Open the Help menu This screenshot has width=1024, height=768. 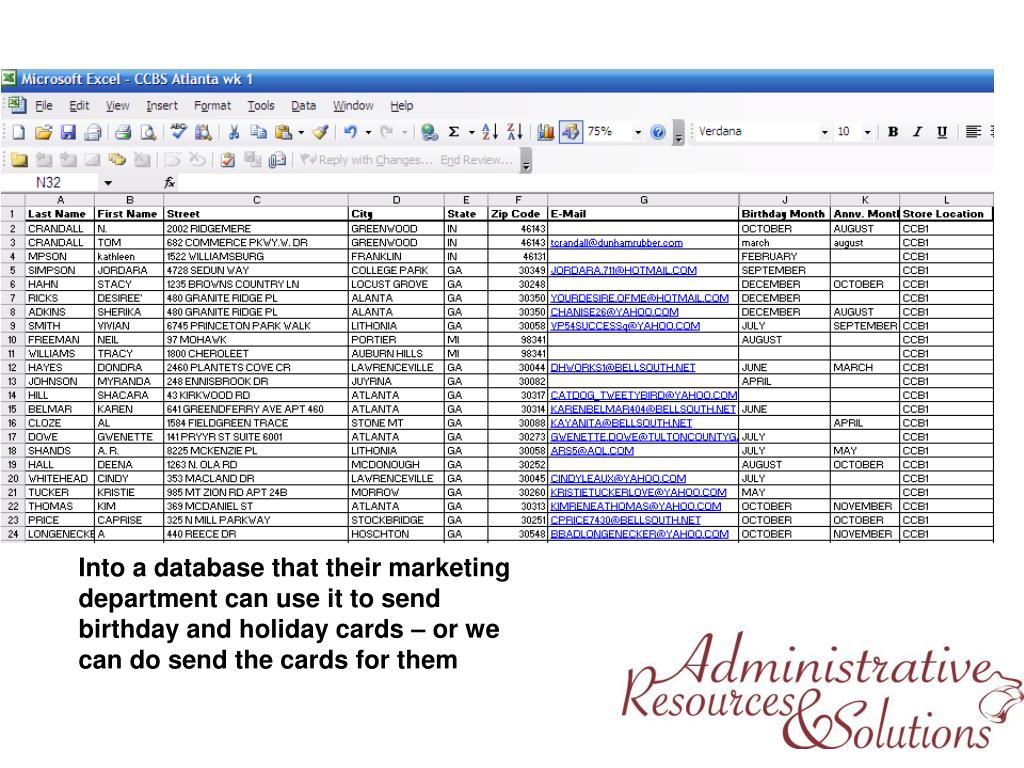[402, 106]
